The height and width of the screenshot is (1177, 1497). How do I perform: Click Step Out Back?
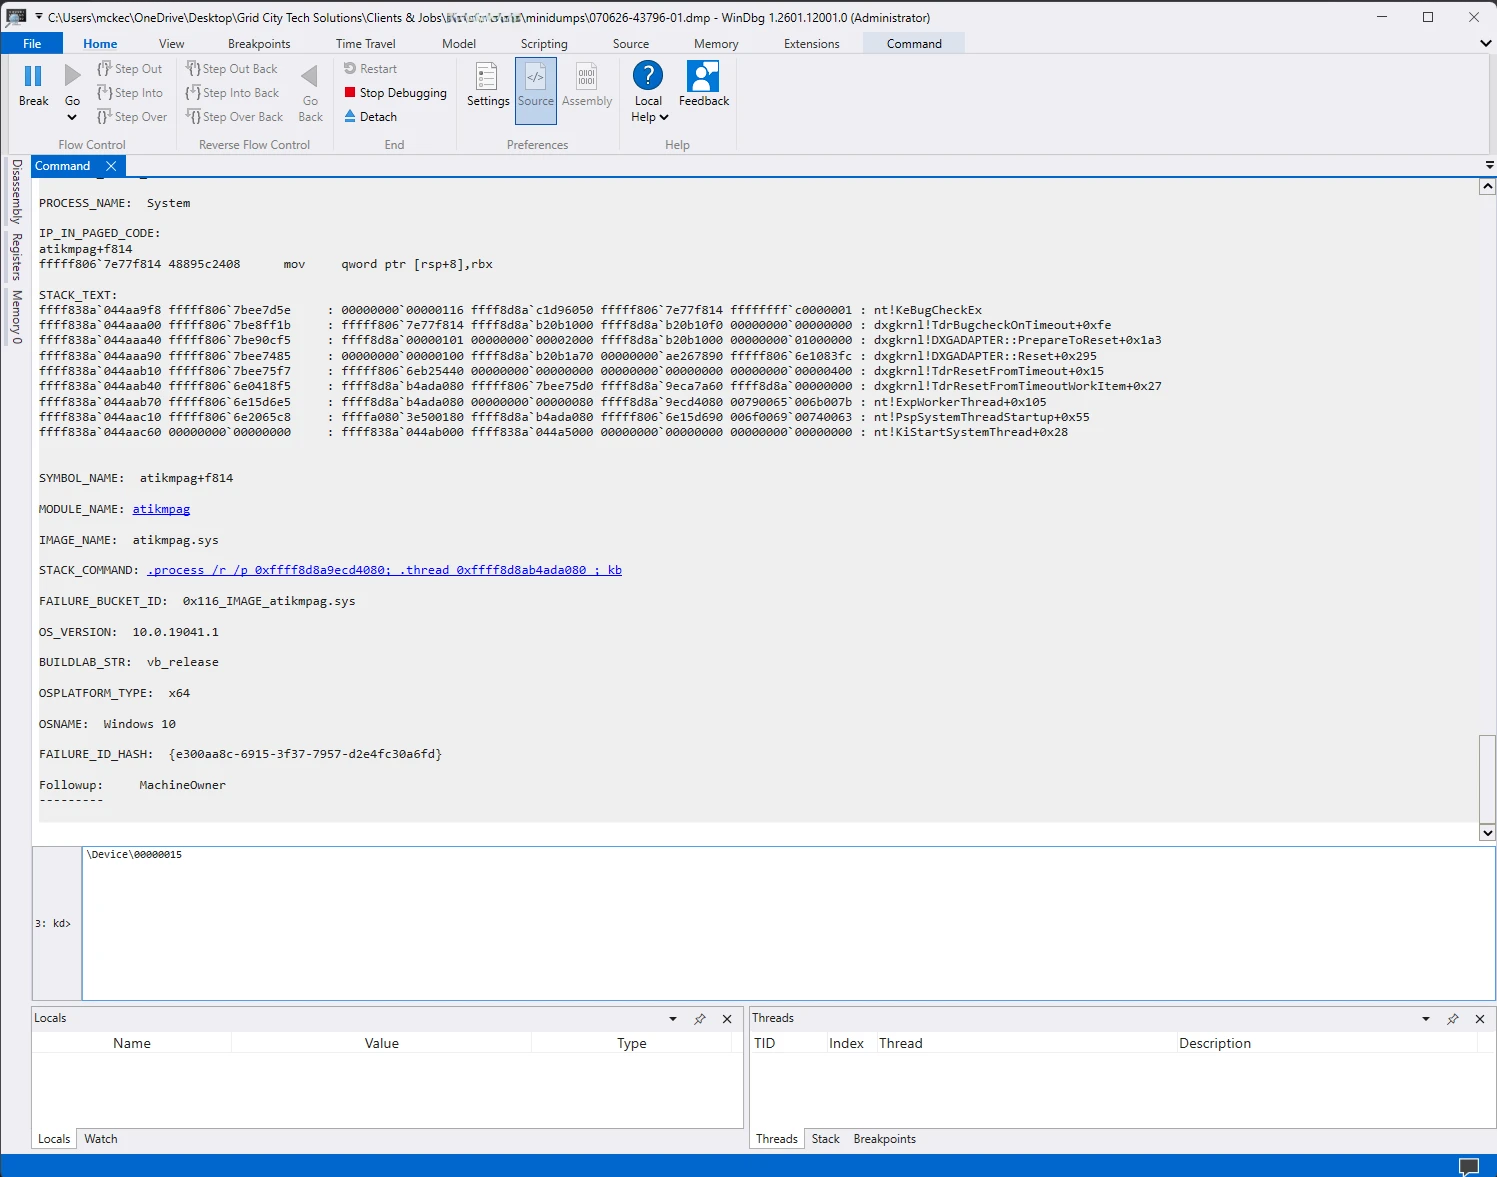[232, 69]
